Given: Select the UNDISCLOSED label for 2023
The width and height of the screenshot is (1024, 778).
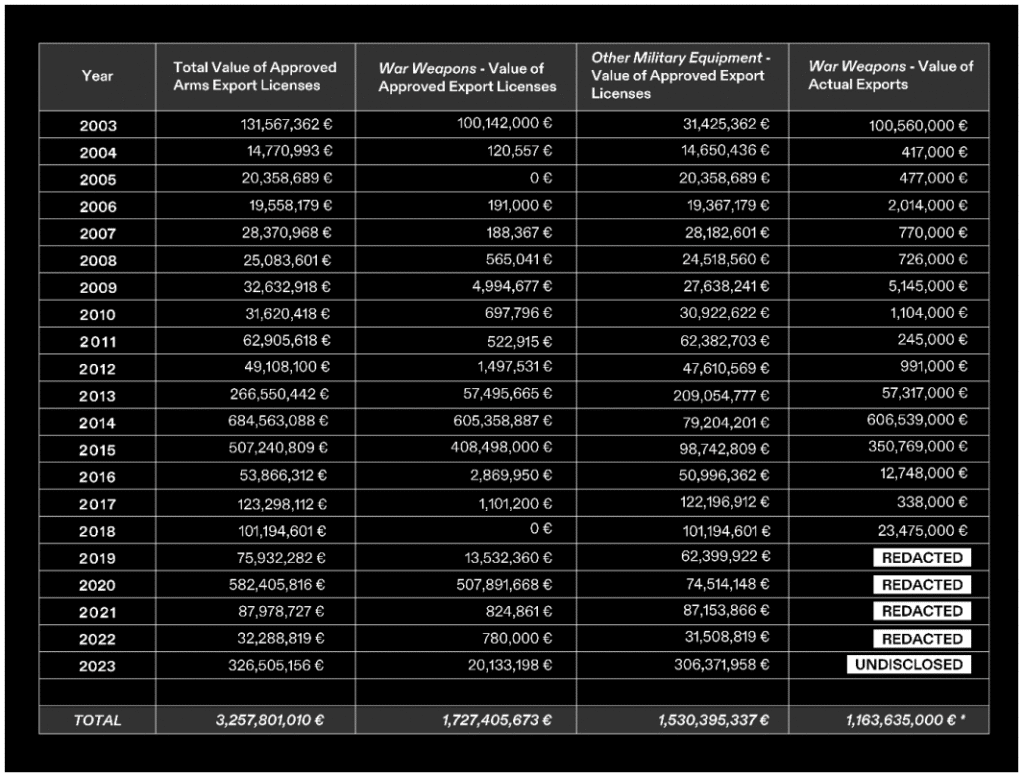Looking at the screenshot, I should (x=909, y=665).
